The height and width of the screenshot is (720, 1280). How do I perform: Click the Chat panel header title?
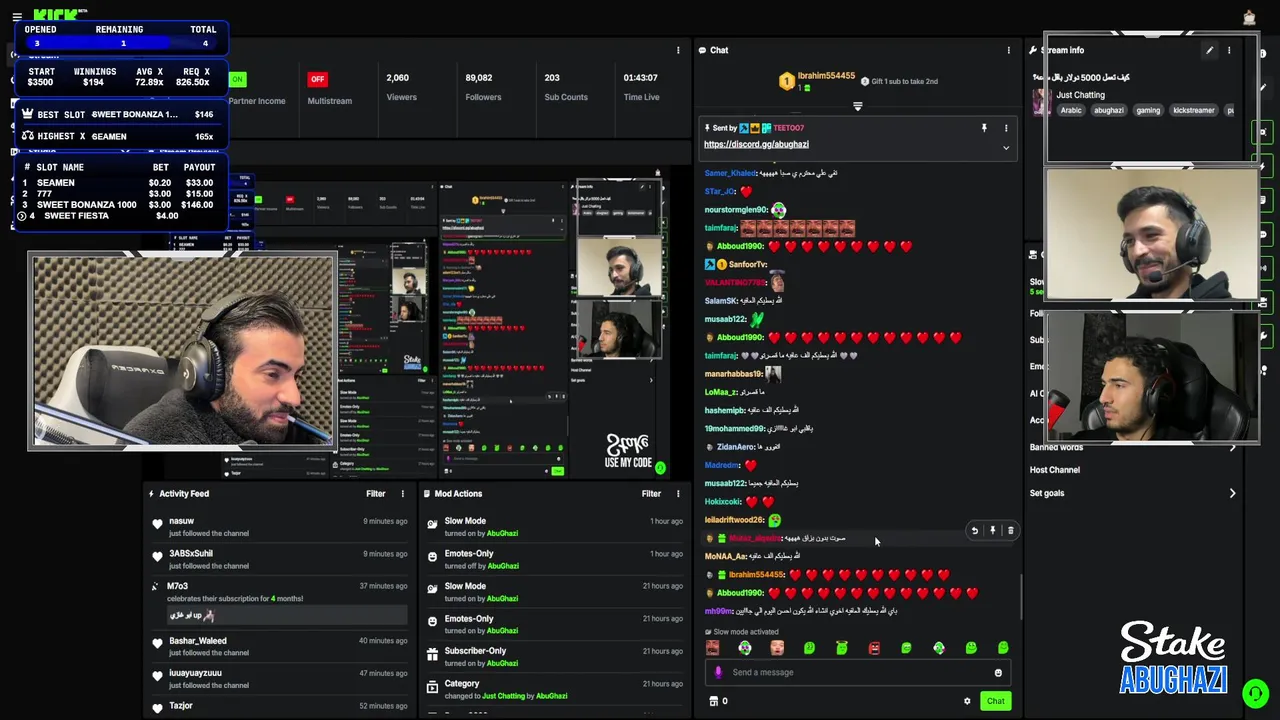coord(719,50)
